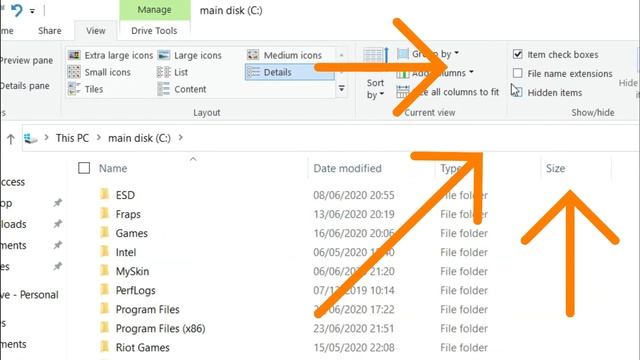Click Size all columns to fit

(x=448, y=92)
